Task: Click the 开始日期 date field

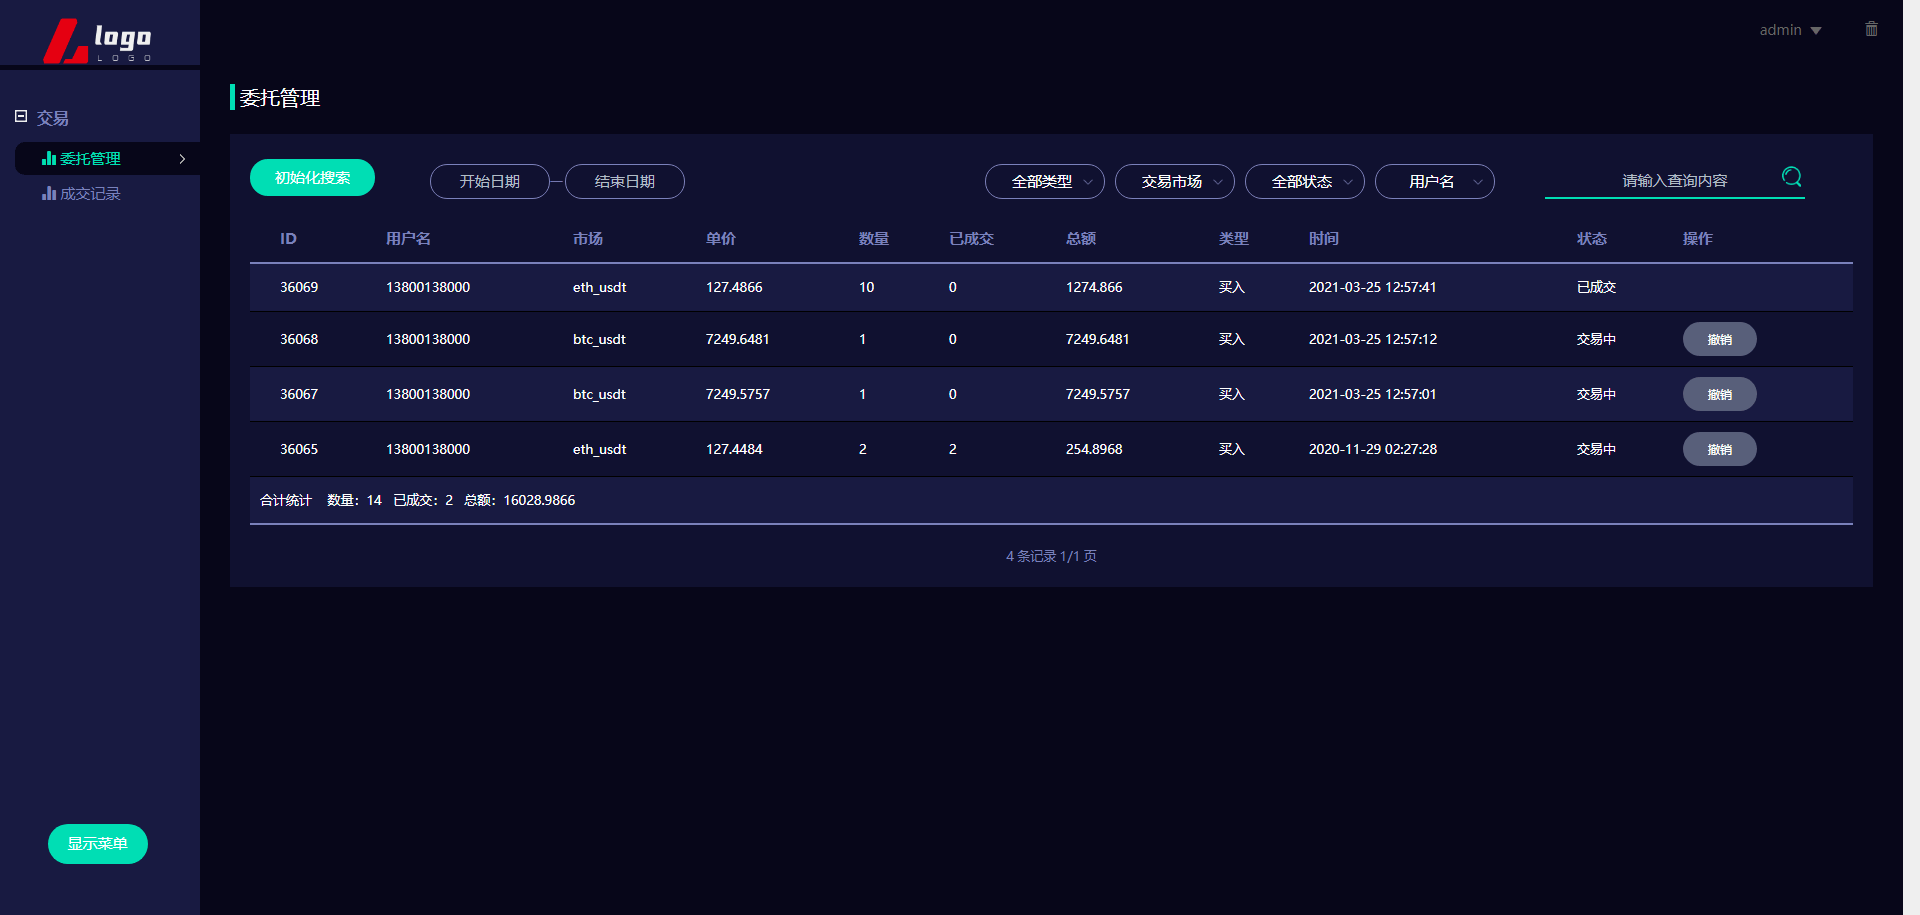Action: (489, 182)
